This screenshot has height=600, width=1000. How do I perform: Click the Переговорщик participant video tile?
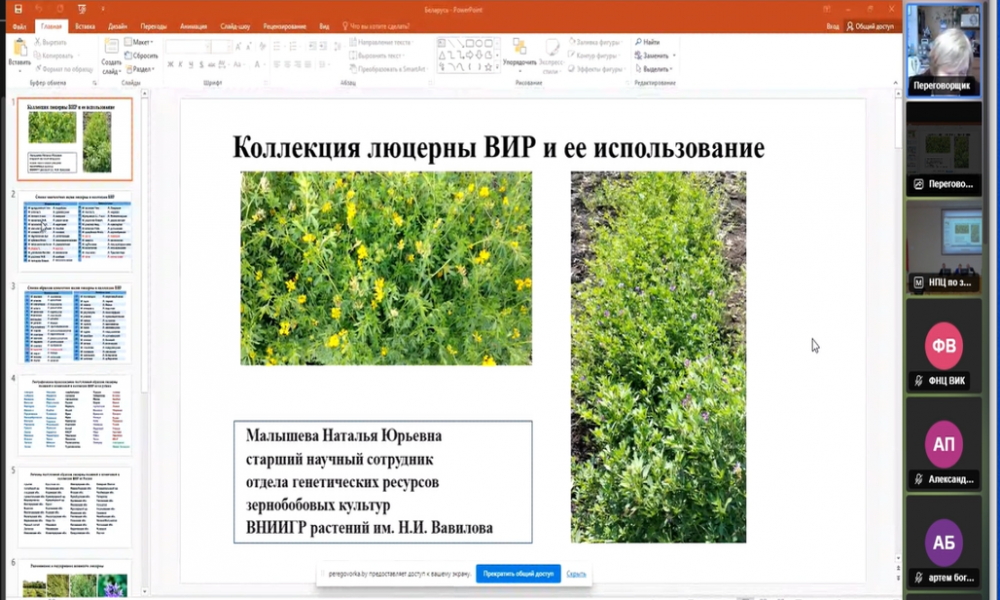(943, 50)
